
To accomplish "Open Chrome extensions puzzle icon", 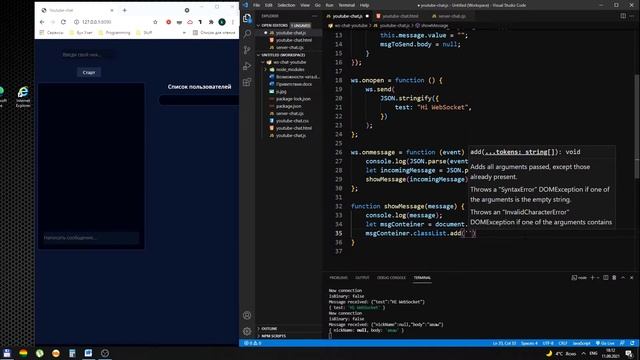I will point(211,22).
